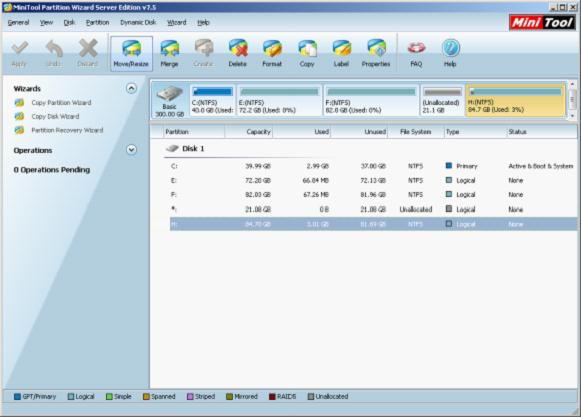The image size is (581, 417).
Task: Click the Status column header
Action: tap(541, 132)
